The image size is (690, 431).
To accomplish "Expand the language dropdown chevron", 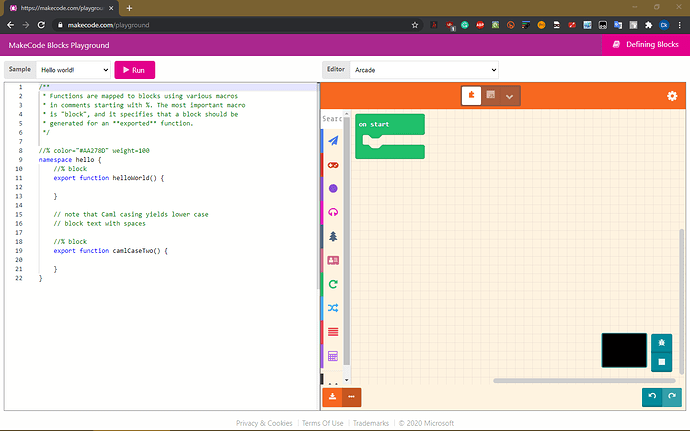I will coord(510,96).
